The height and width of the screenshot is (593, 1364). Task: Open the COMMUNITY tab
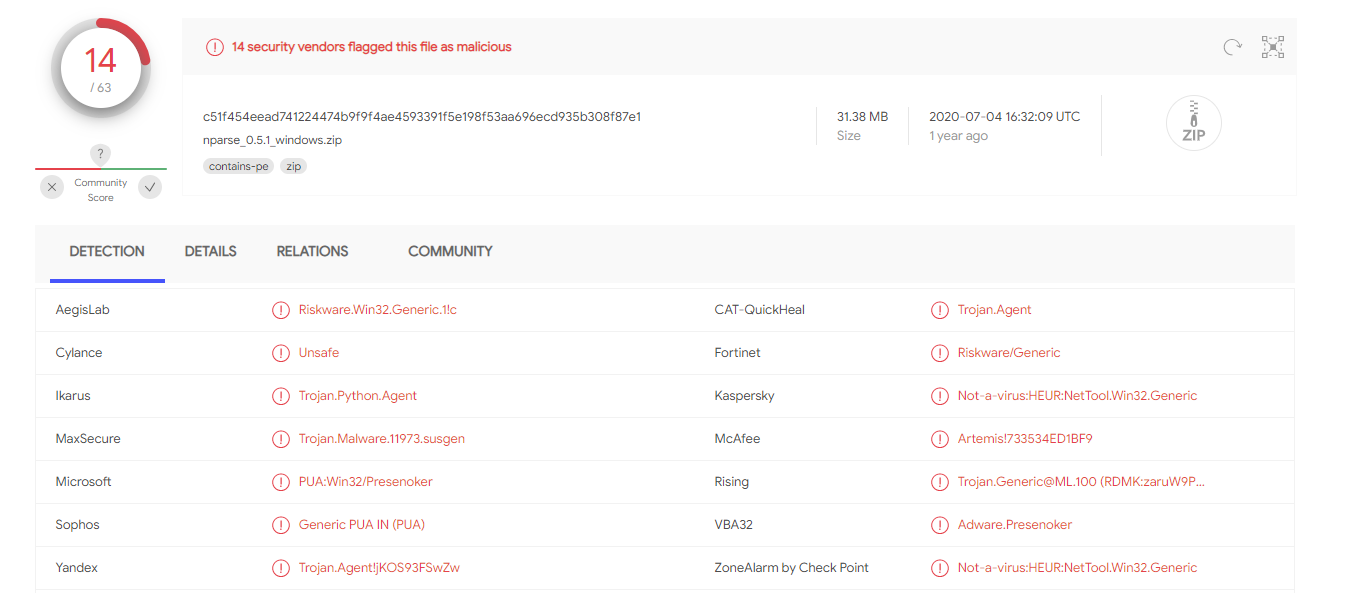coord(450,251)
